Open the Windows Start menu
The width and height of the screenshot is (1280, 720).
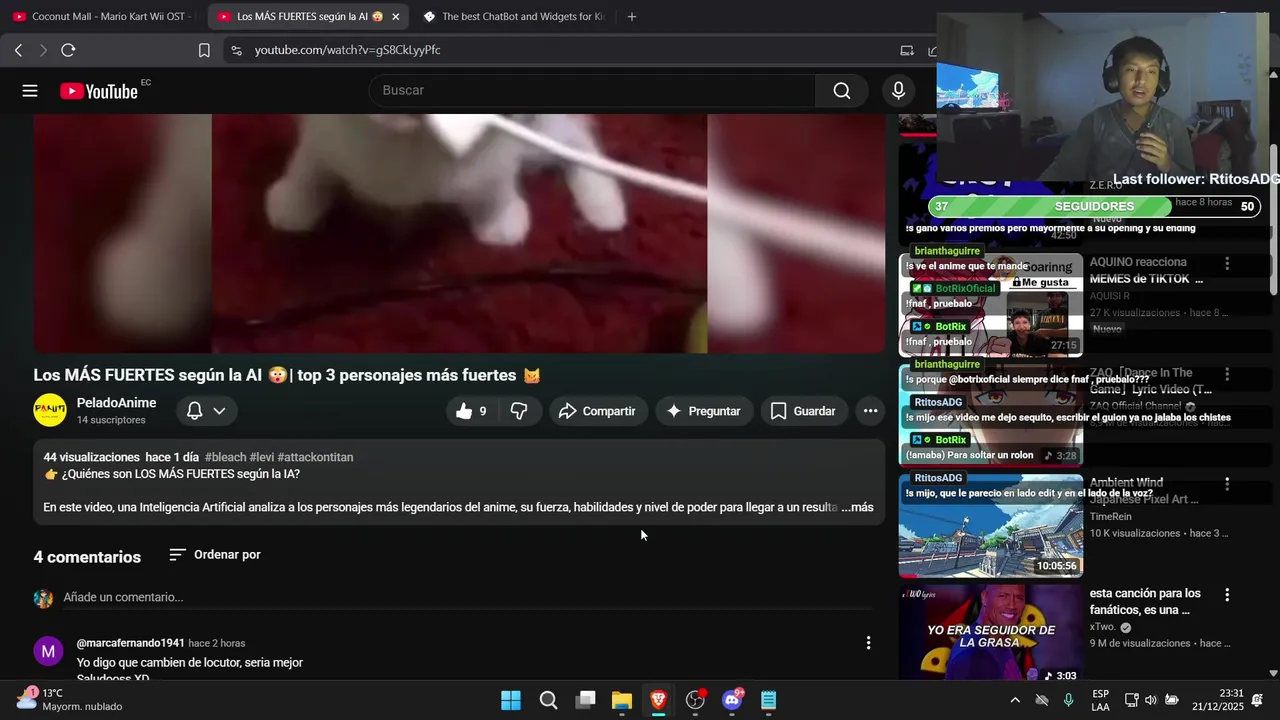coord(511,700)
